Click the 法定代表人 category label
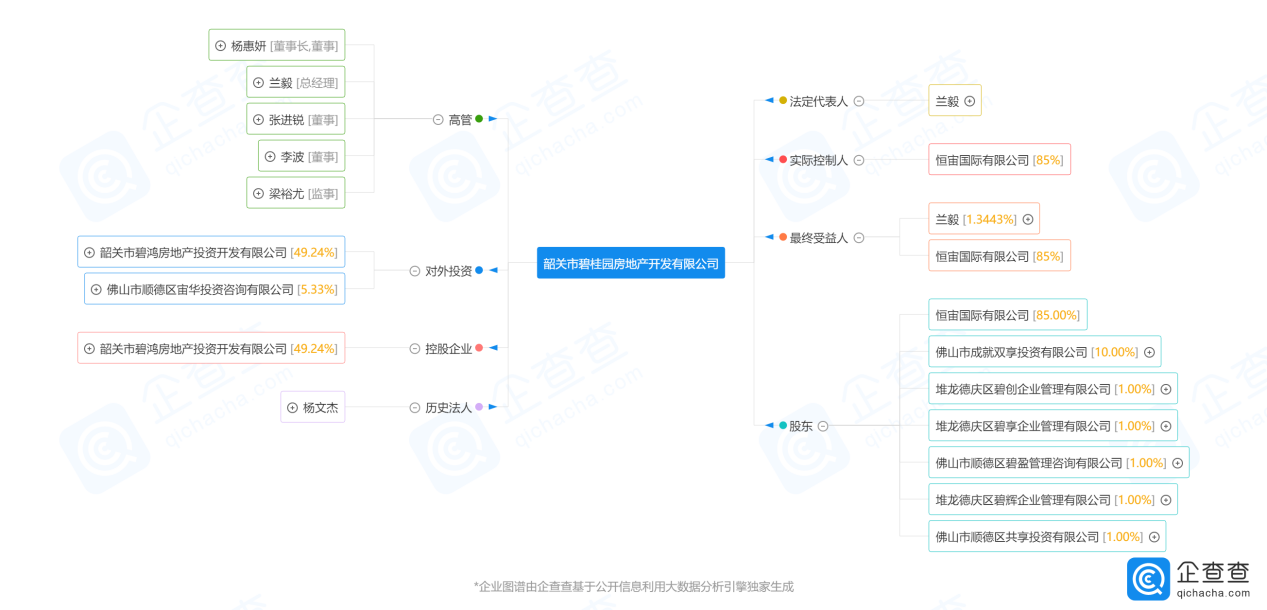Screen dimensions: 1267x610 pyautogui.click(x=819, y=102)
